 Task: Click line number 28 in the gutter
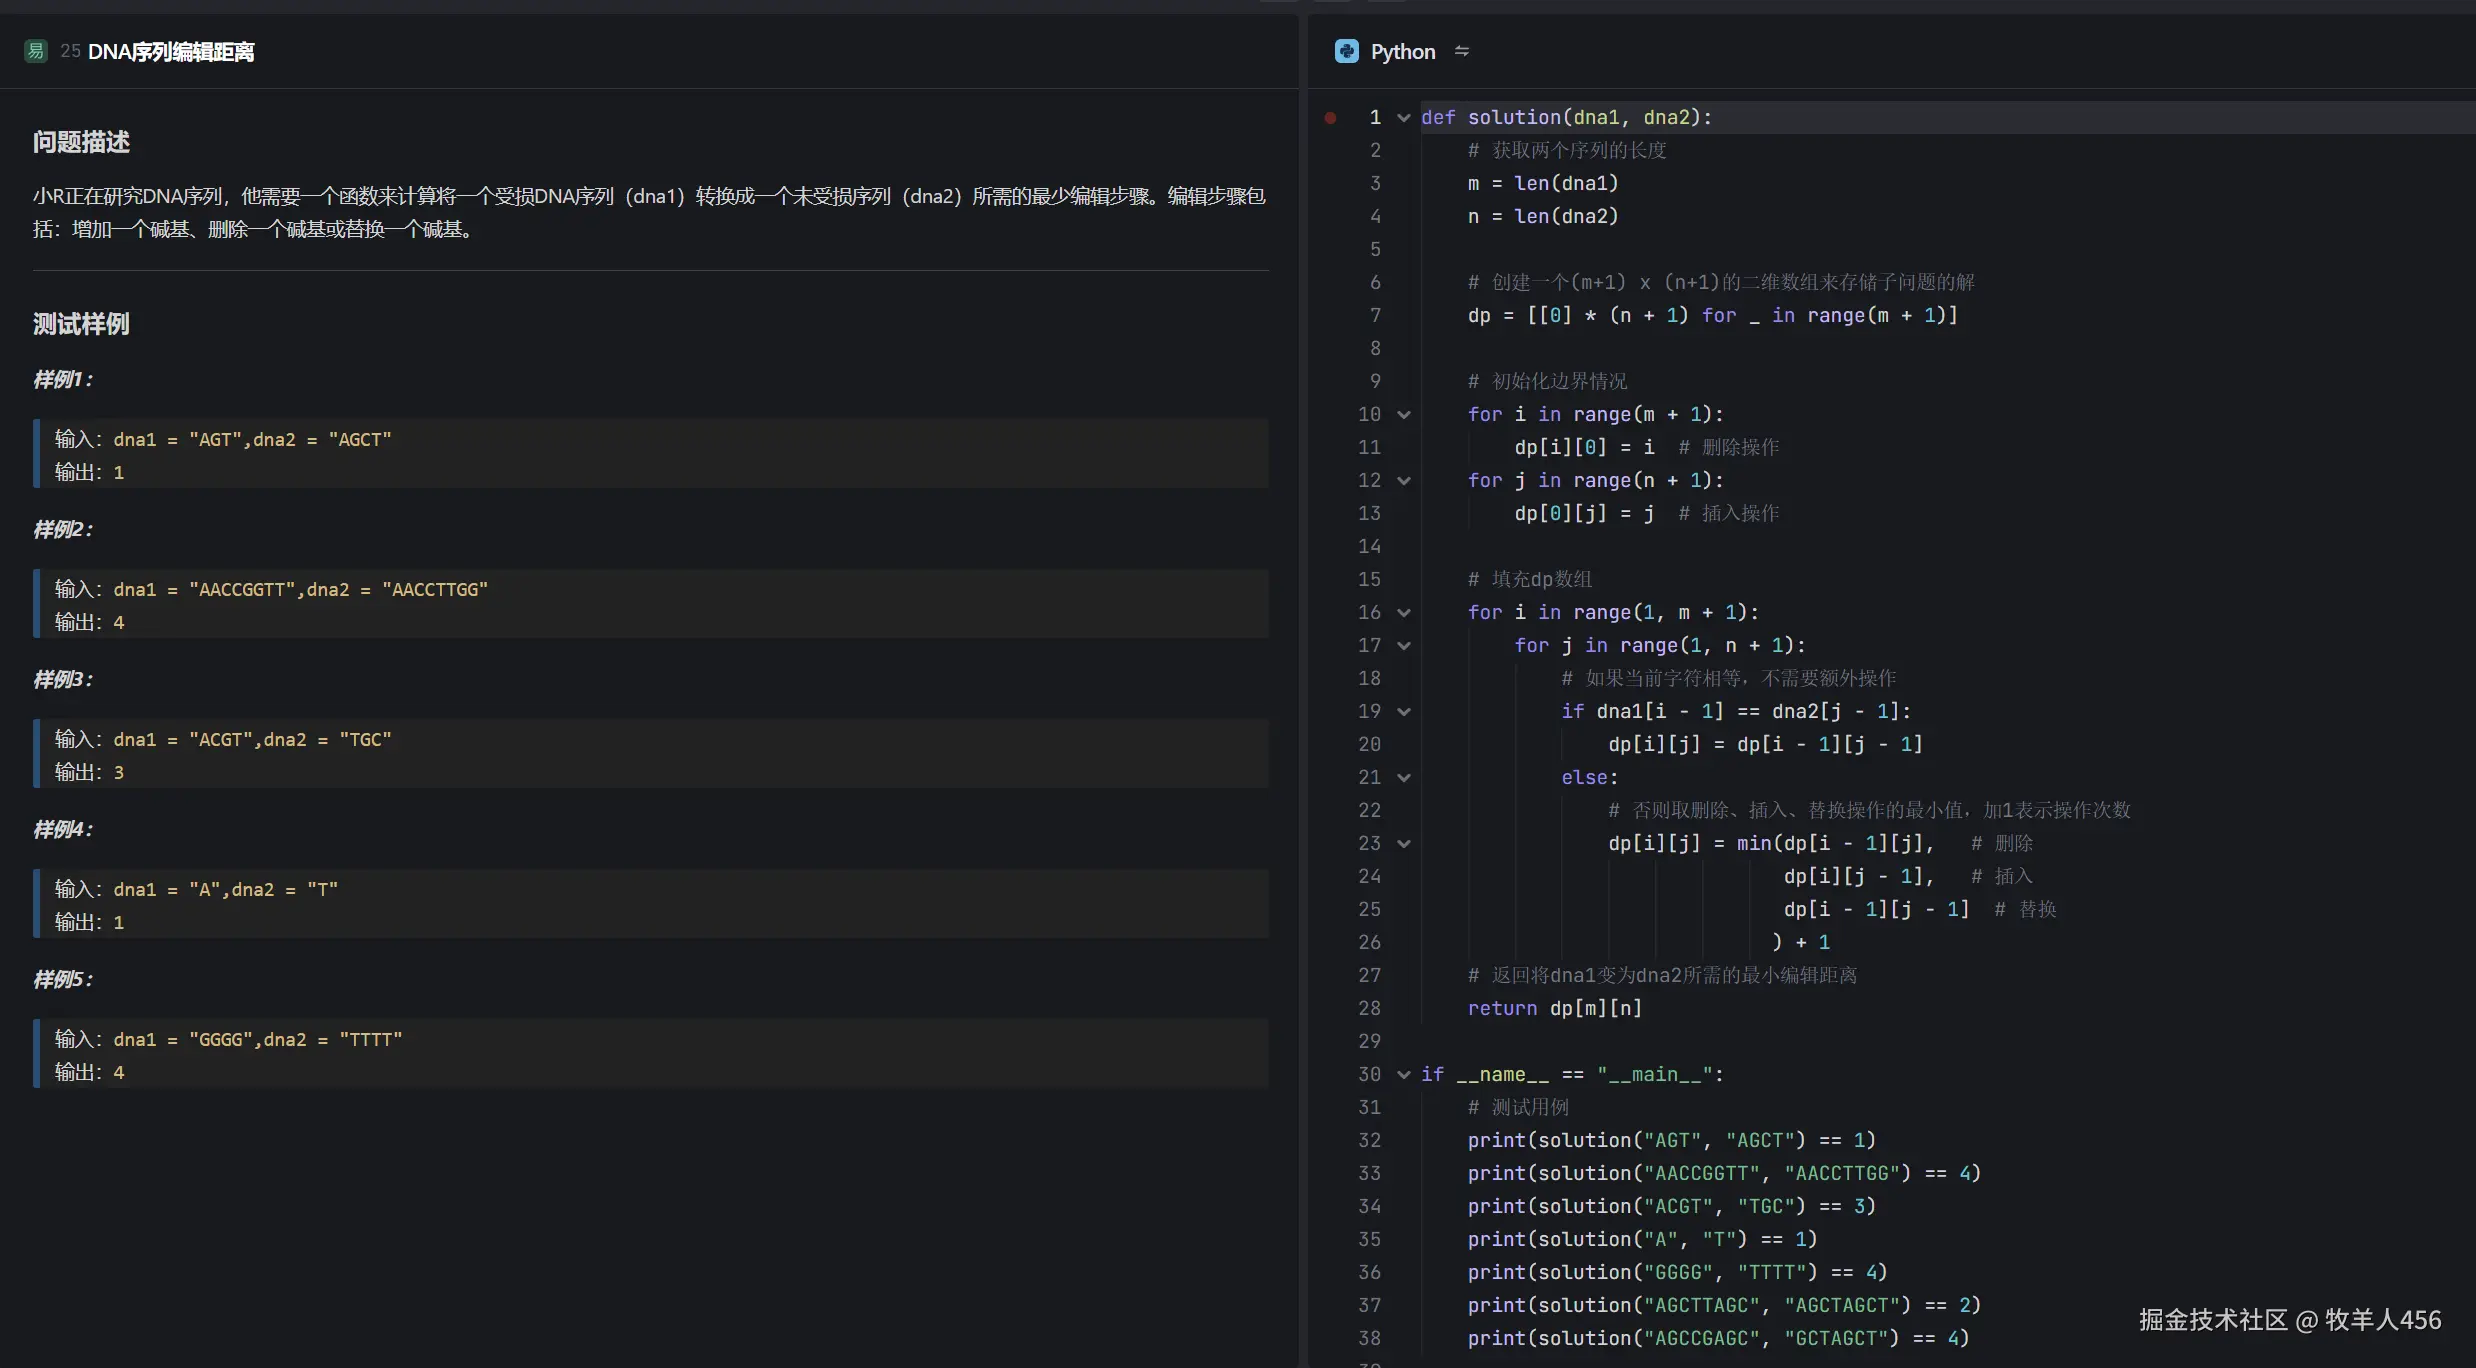coord(1369,1008)
